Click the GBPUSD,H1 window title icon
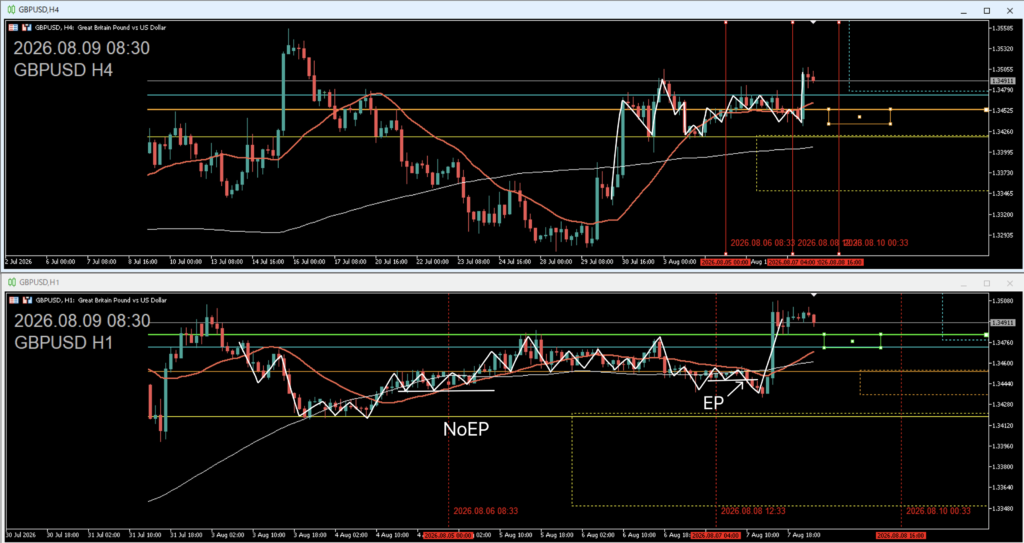The width and height of the screenshot is (1024, 543). click(11, 283)
